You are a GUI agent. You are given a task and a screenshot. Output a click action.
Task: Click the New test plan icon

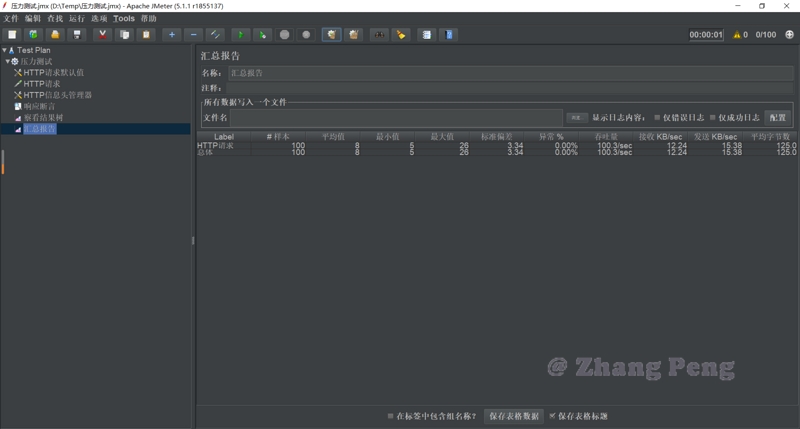click(x=12, y=35)
